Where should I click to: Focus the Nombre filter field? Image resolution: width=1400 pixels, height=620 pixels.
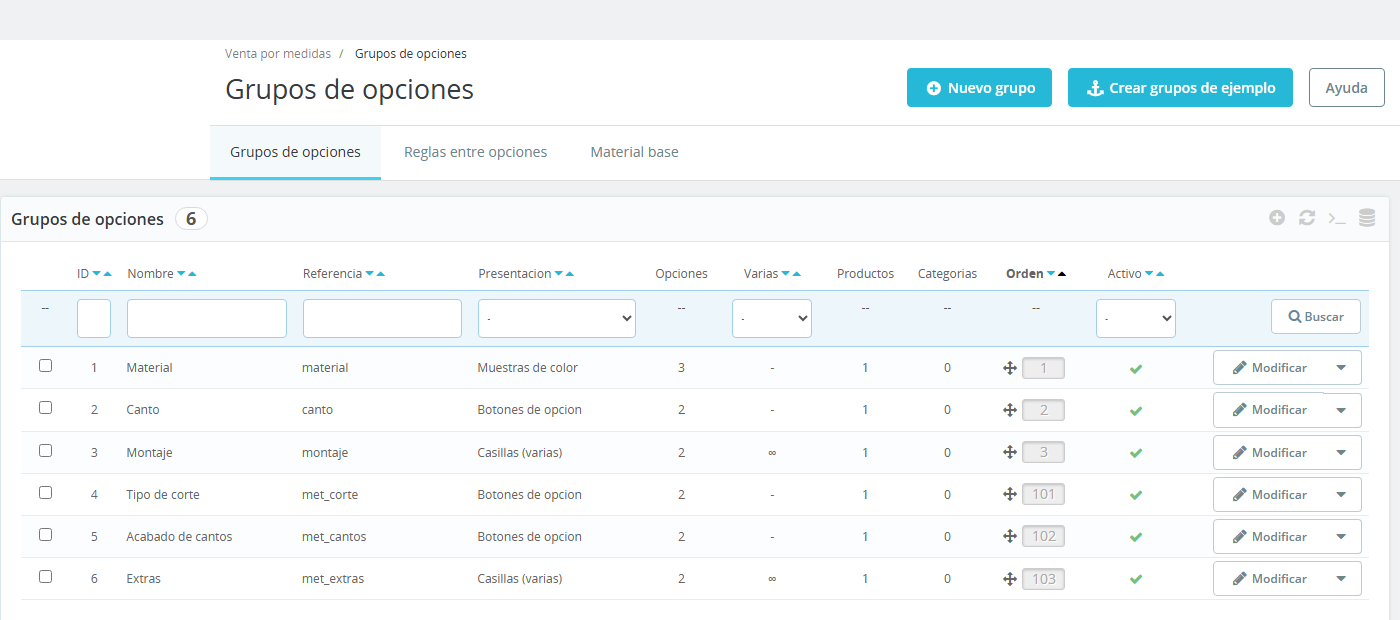207,318
